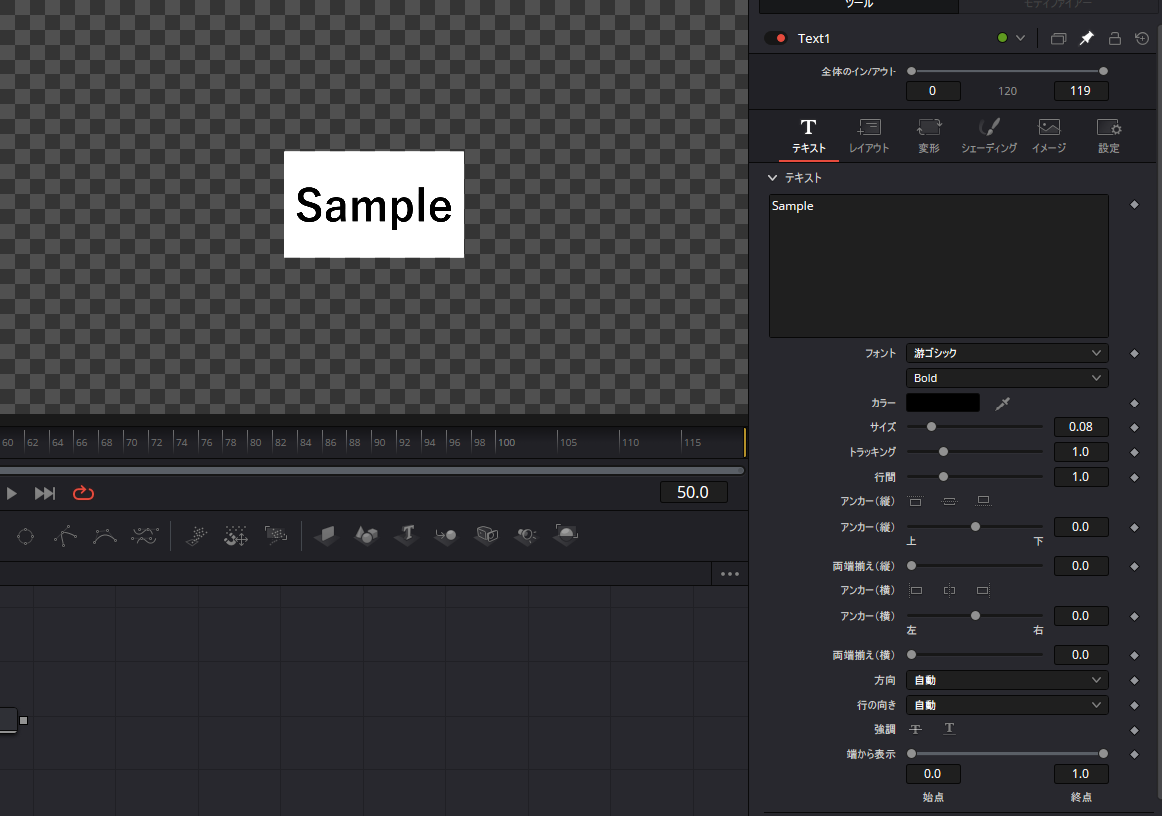Viewport: 1162px width, 816px height.
Task: Toggle loop playback in the transport controls
Action: tap(83, 492)
